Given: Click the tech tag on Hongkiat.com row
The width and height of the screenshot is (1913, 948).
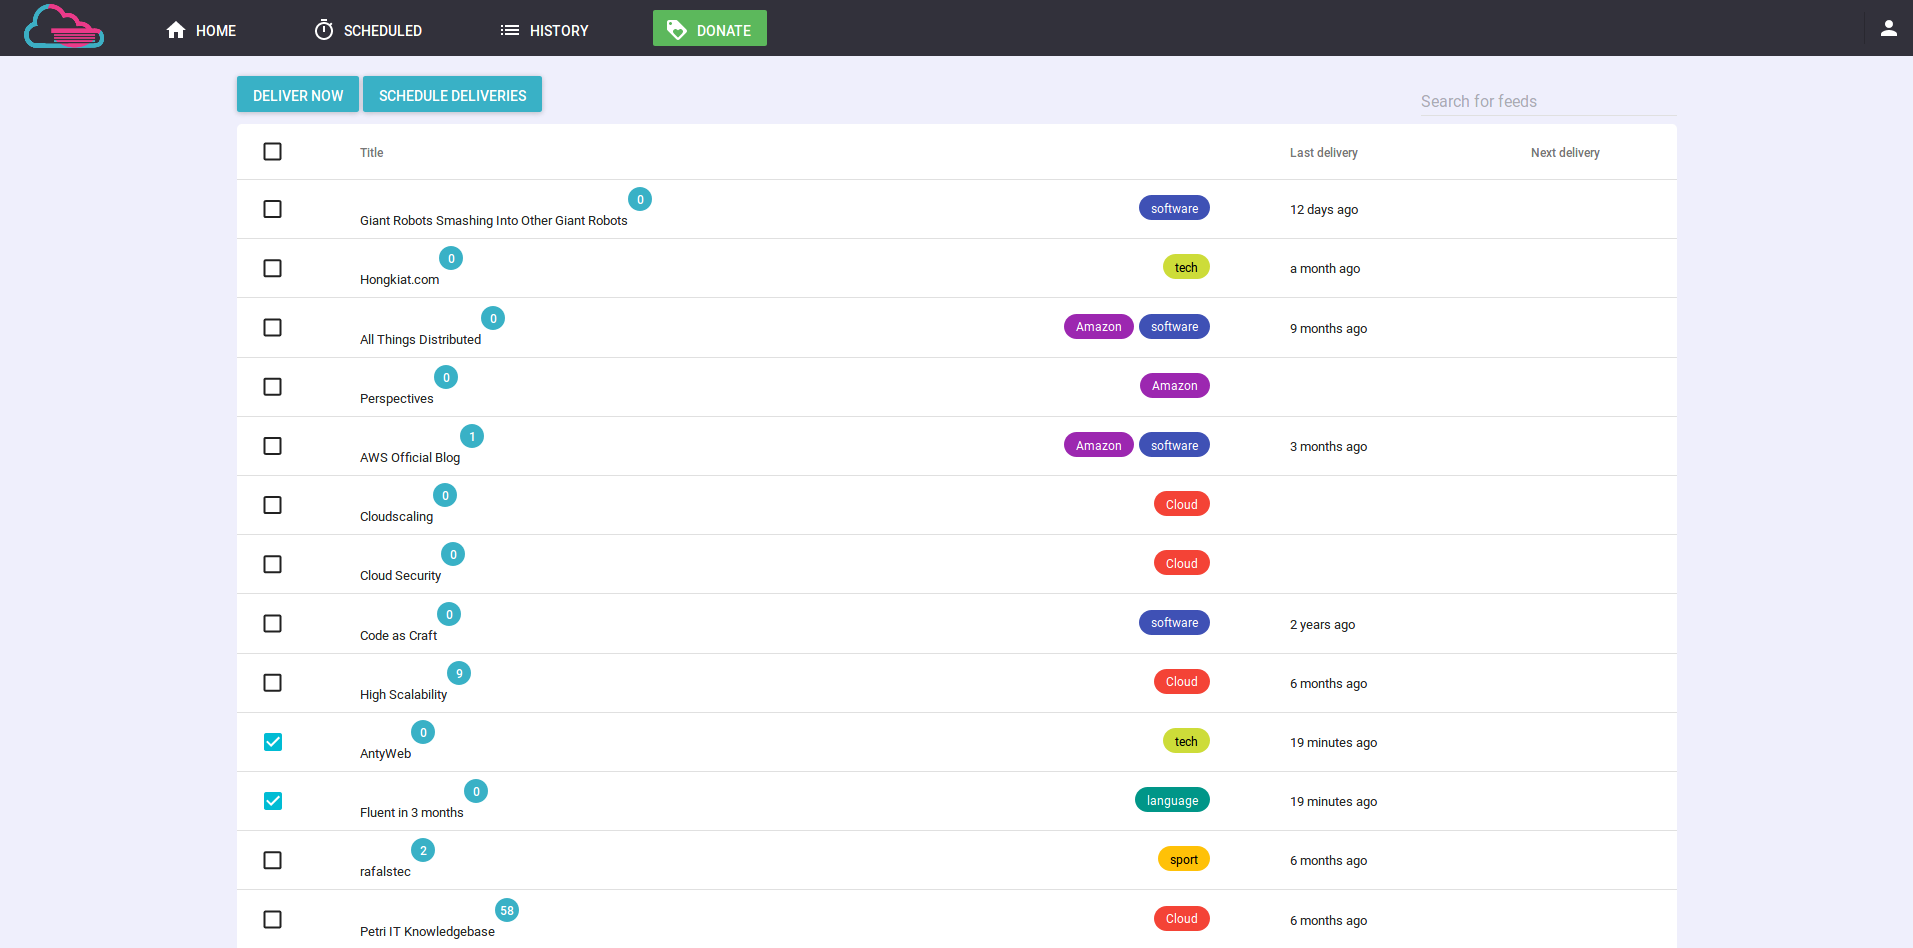Looking at the screenshot, I should (1186, 267).
